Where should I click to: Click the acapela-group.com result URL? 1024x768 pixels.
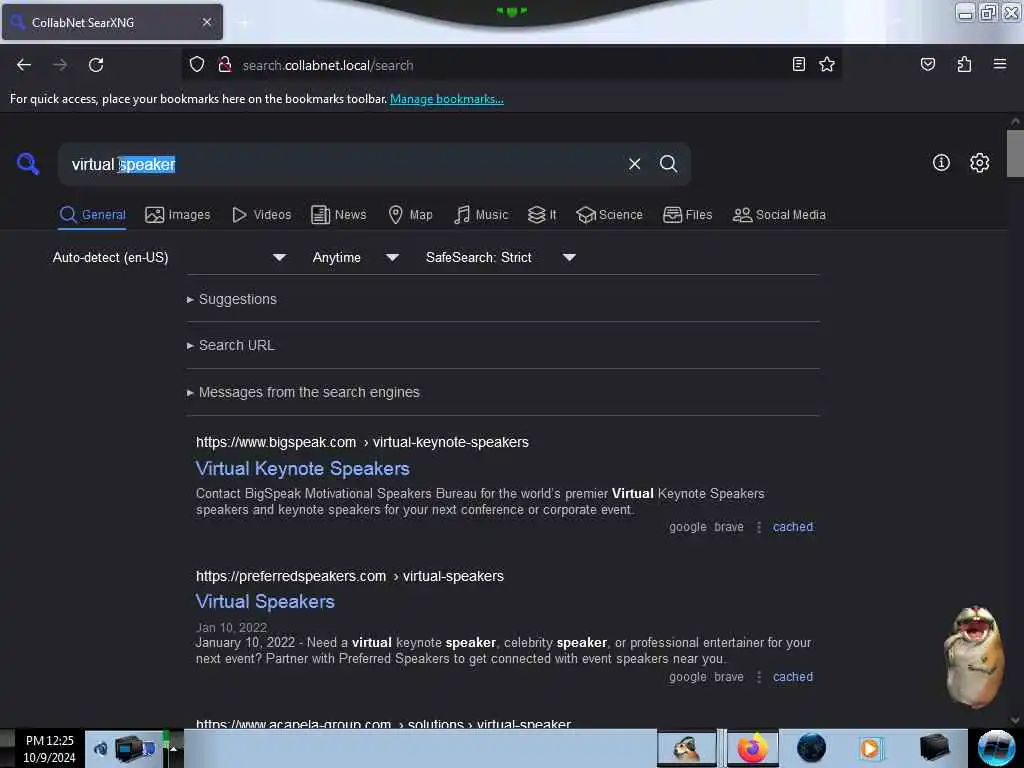(x=383, y=724)
